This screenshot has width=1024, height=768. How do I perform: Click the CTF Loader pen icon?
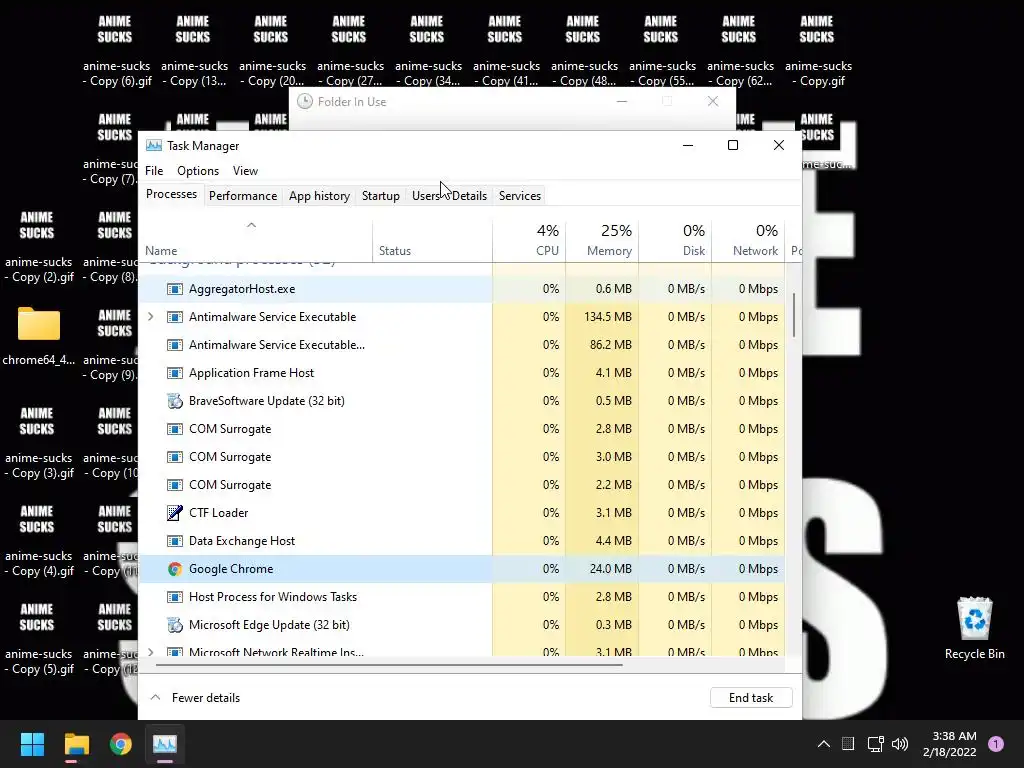(x=174, y=513)
